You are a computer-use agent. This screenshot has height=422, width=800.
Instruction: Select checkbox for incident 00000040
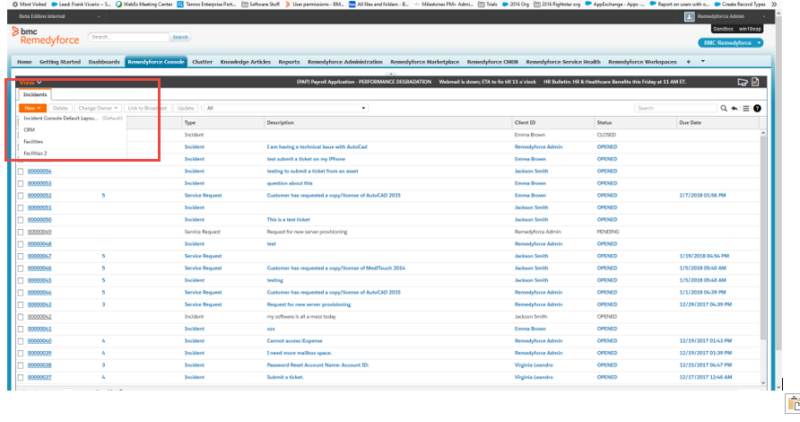coord(21,341)
